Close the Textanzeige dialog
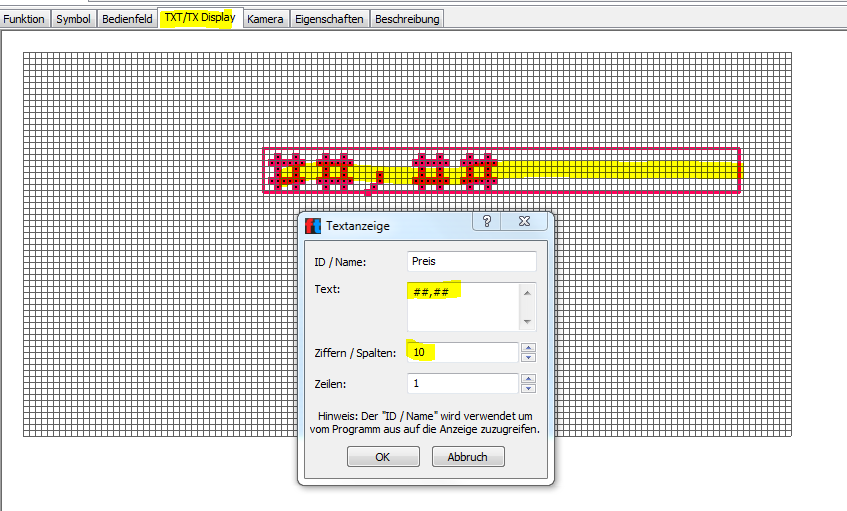847x511 pixels. (x=522, y=222)
